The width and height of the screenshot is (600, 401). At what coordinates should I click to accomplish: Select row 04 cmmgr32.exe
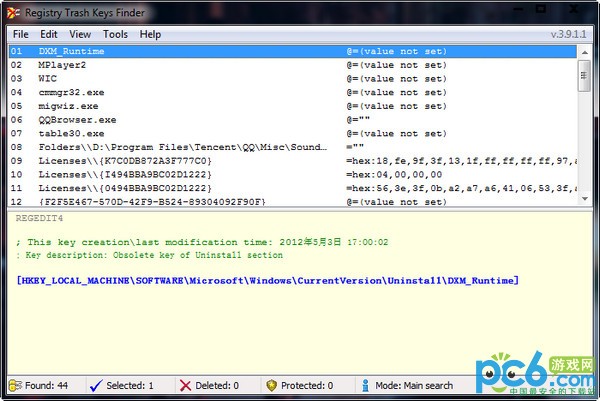293,93
